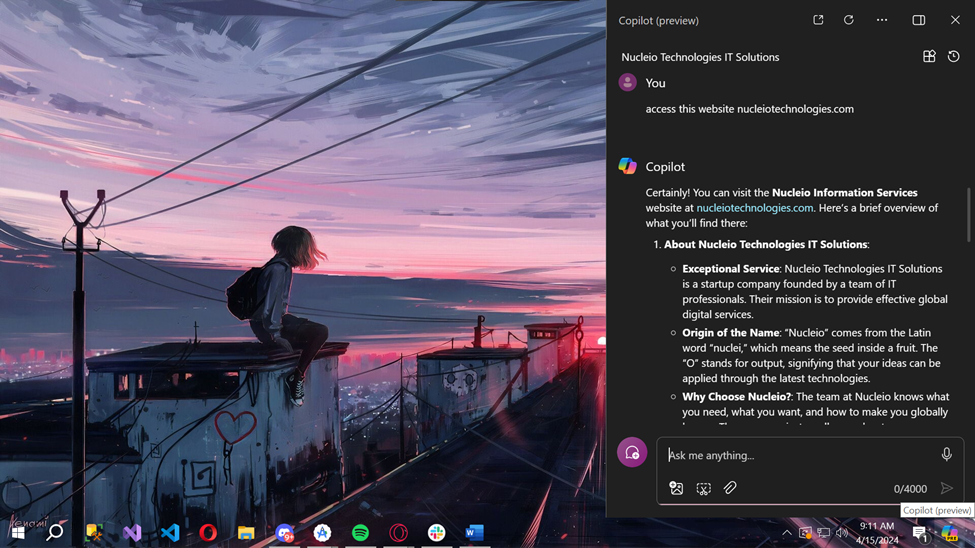Image resolution: width=975 pixels, height=548 pixels.
Task: Open the notification center icon
Action: click(x=920, y=533)
